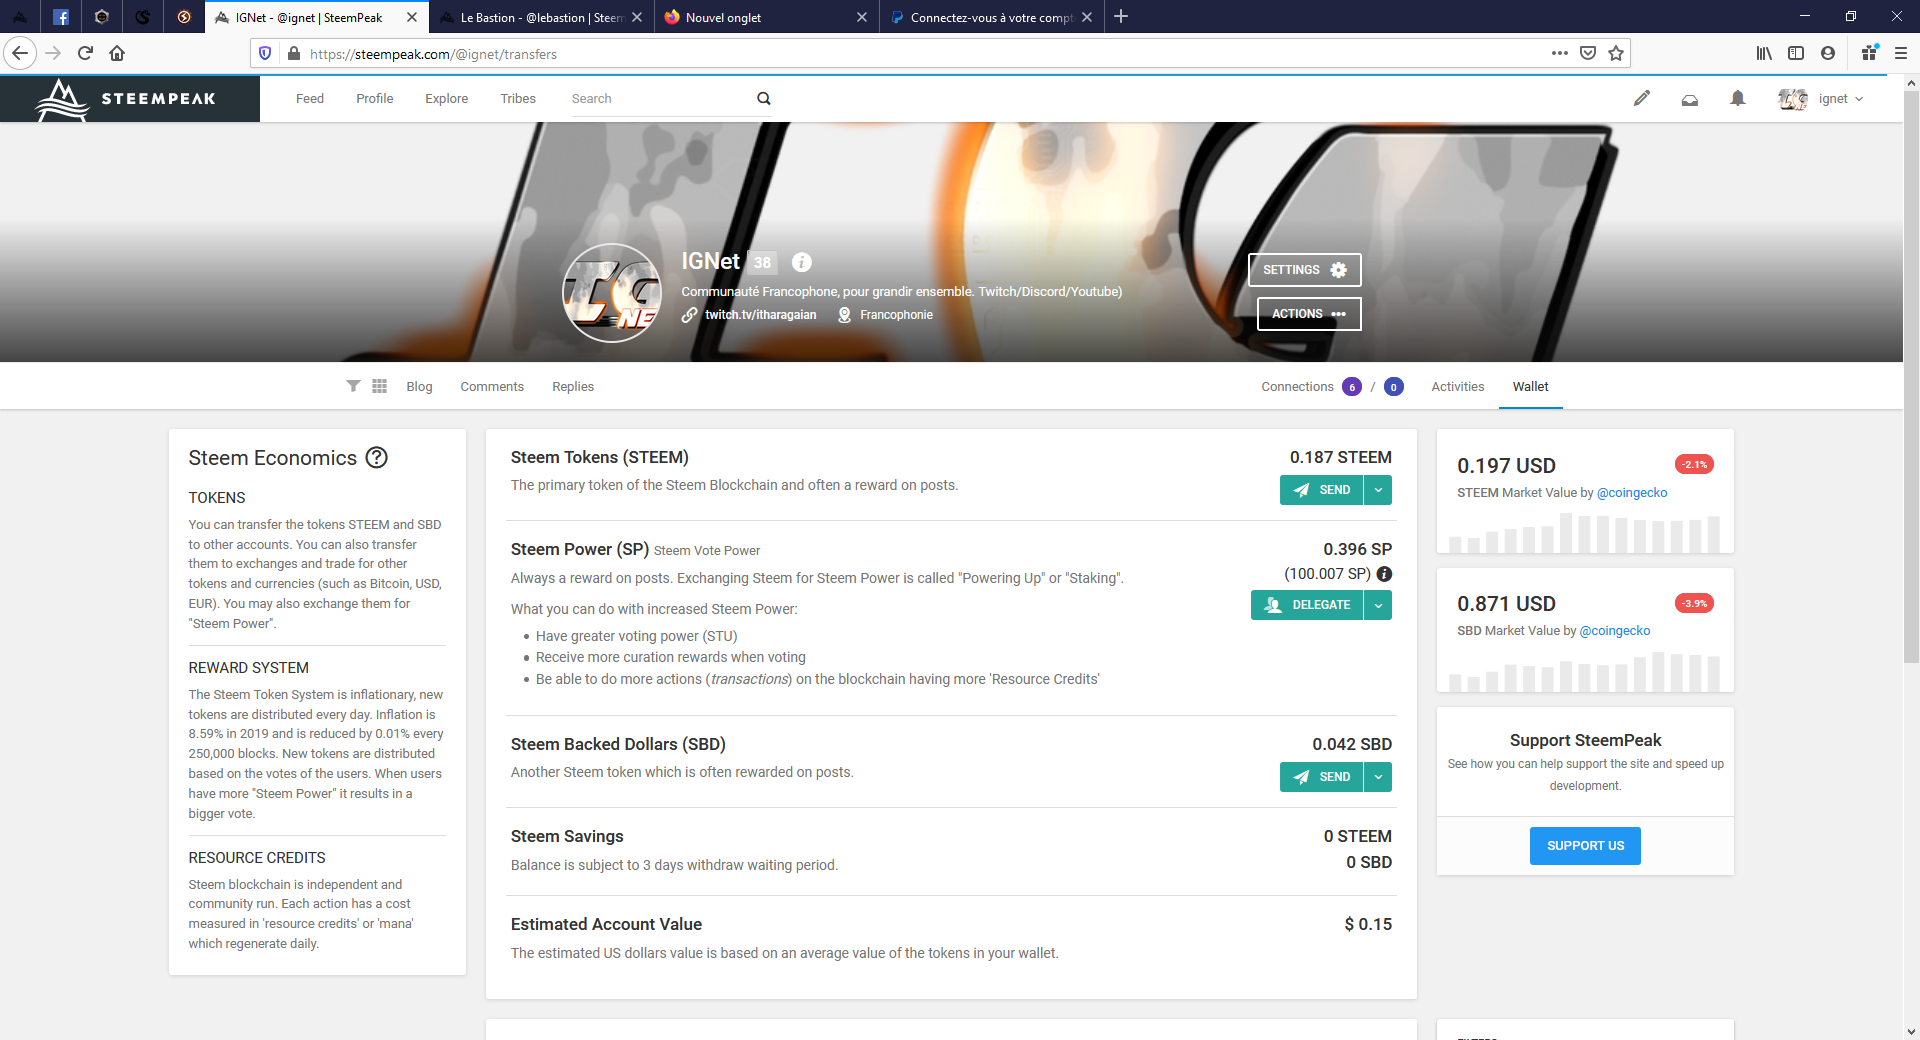The width and height of the screenshot is (1920, 1040).
Task: Bookmark page with the star icon
Action: (x=1616, y=54)
